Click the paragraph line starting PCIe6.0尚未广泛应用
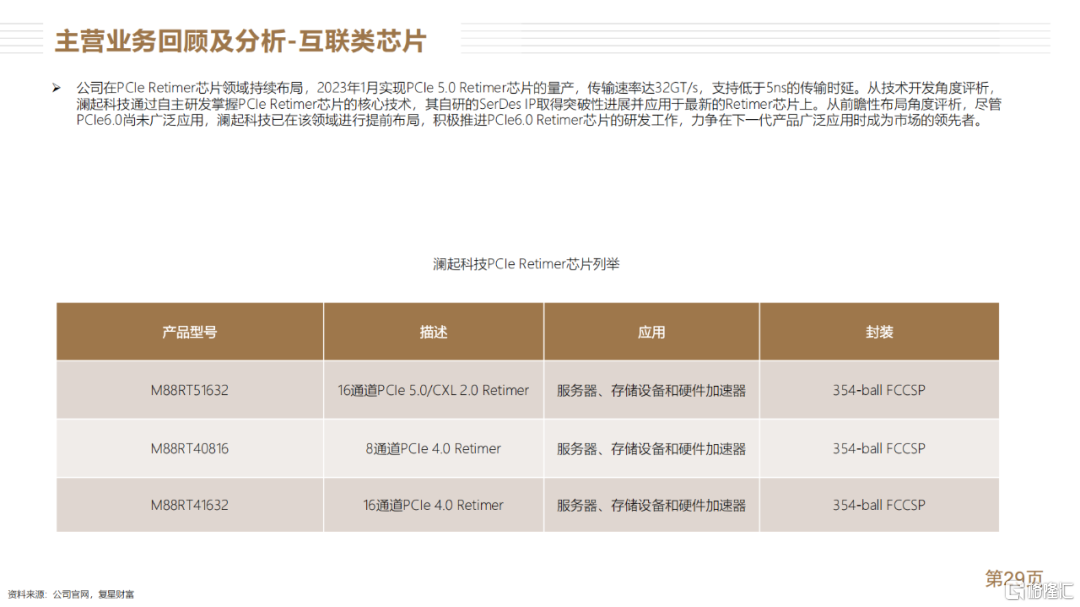Screen dimensions: 1080x607 [x=530, y=120]
